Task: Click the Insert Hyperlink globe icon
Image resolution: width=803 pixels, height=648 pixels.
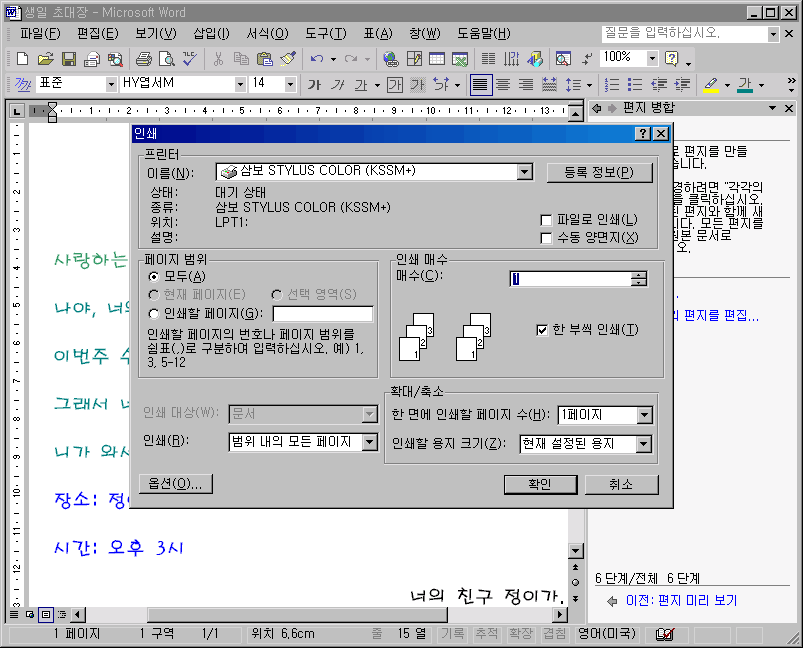Action: [391, 59]
